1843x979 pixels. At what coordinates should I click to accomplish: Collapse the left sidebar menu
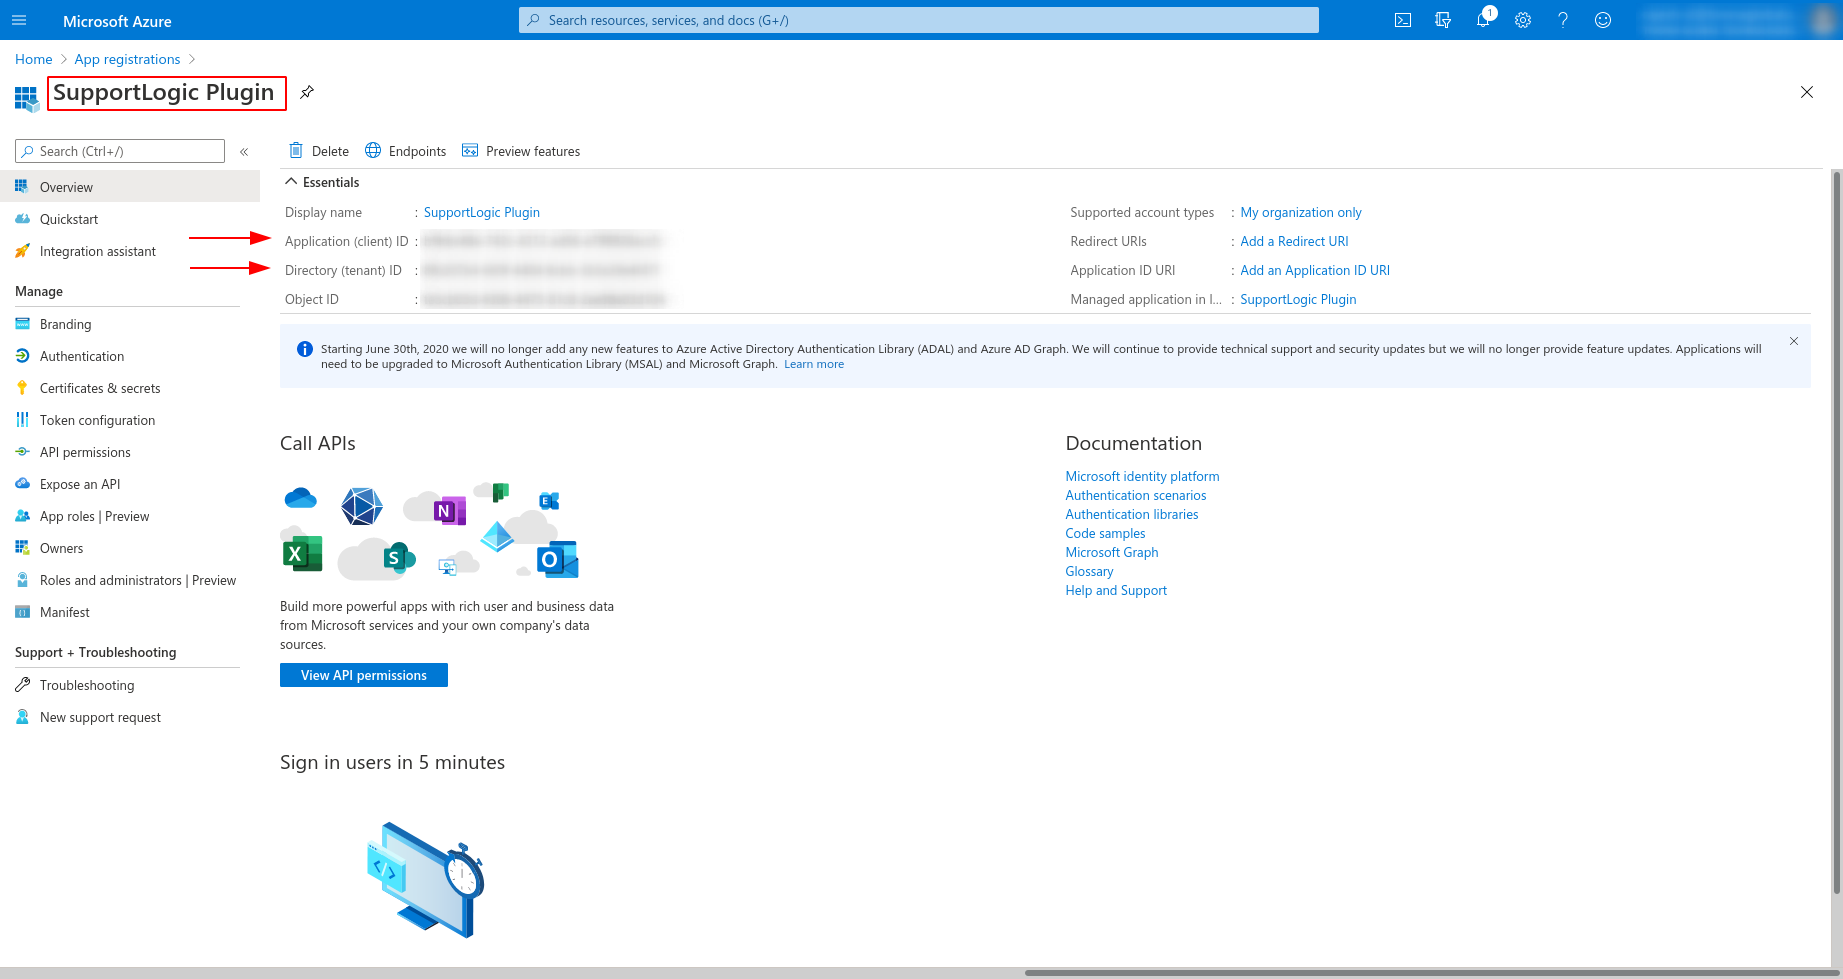tap(244, 152)
